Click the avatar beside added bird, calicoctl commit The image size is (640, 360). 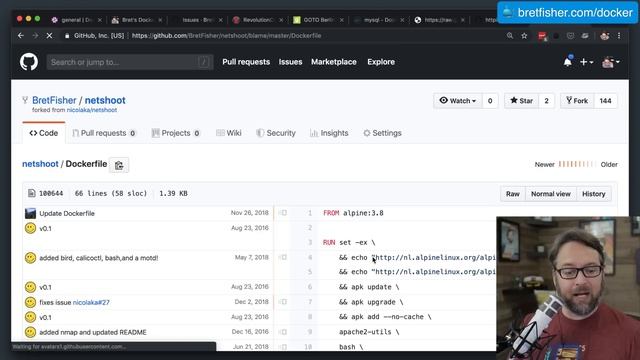[30, 258]
